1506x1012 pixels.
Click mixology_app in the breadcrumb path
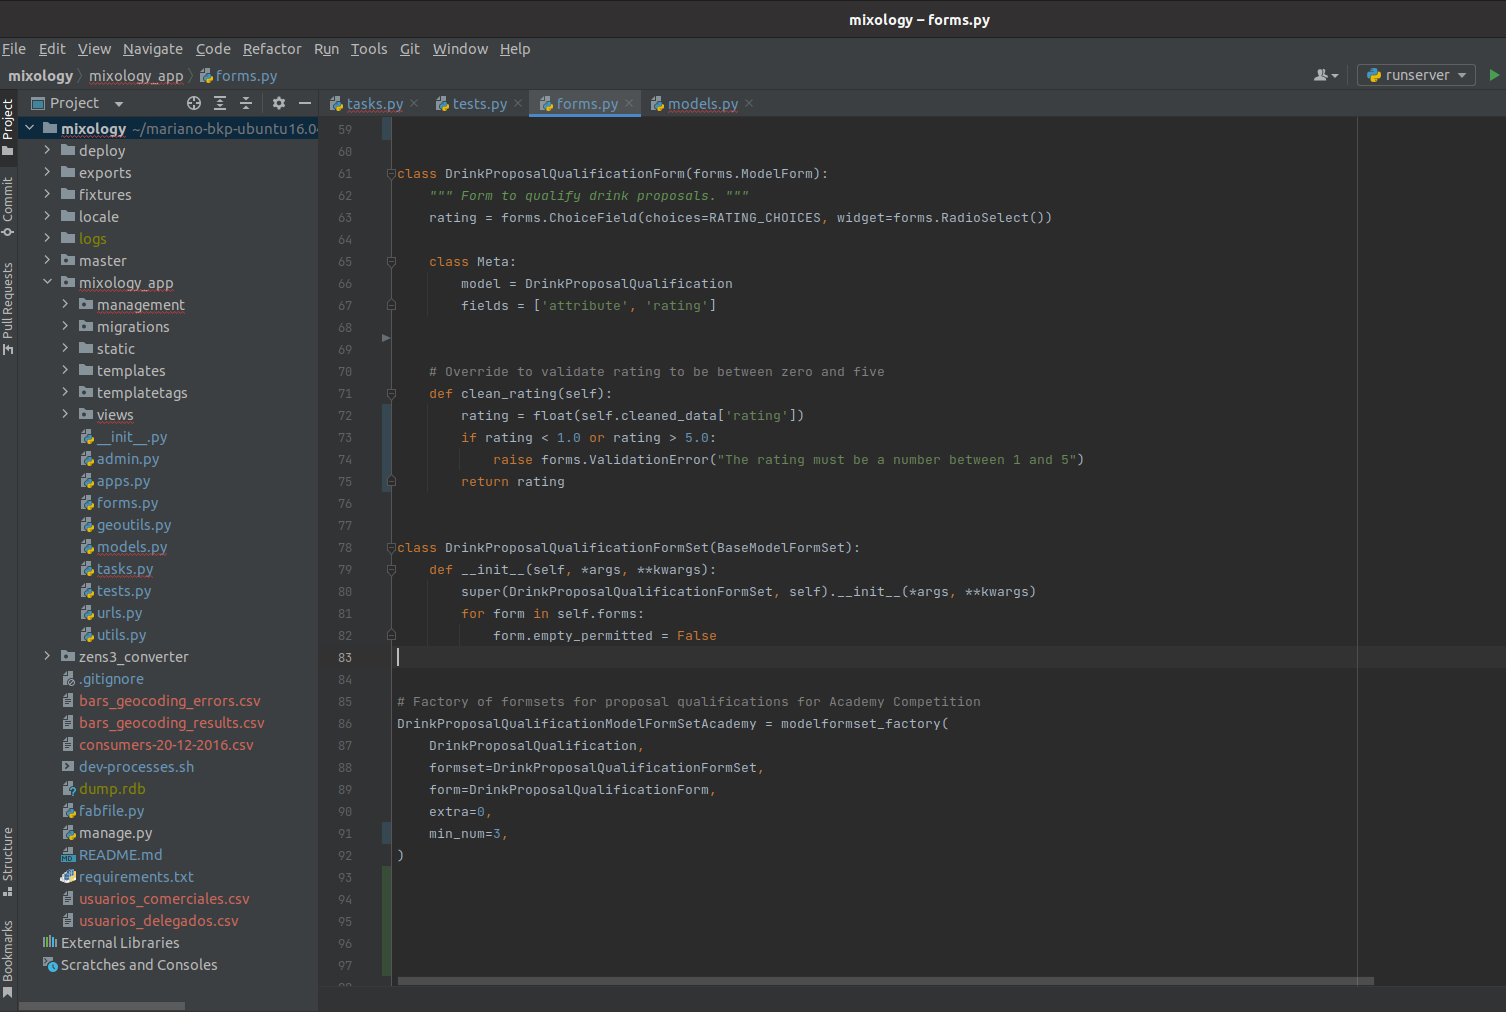coord(136,76)
